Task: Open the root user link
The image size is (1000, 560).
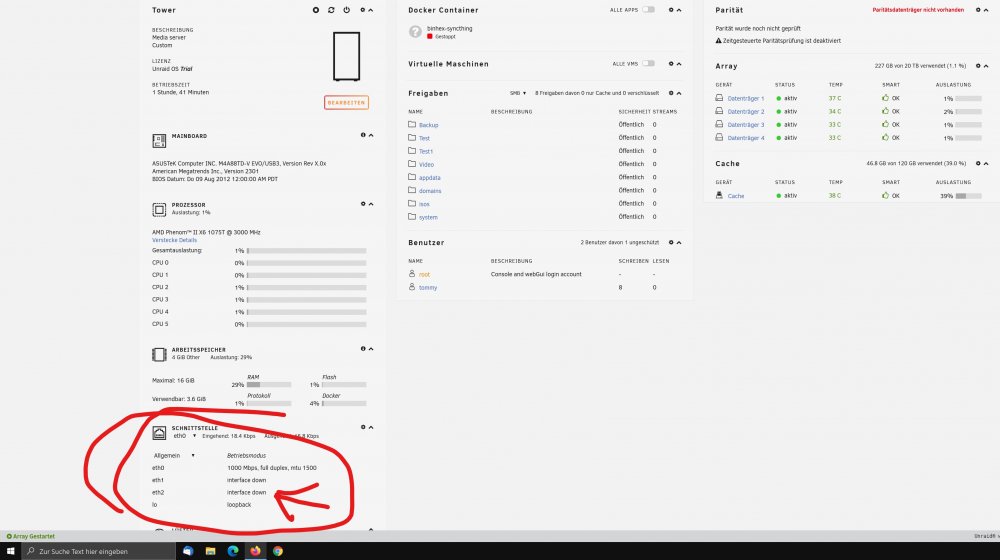Action: (424, 274)
